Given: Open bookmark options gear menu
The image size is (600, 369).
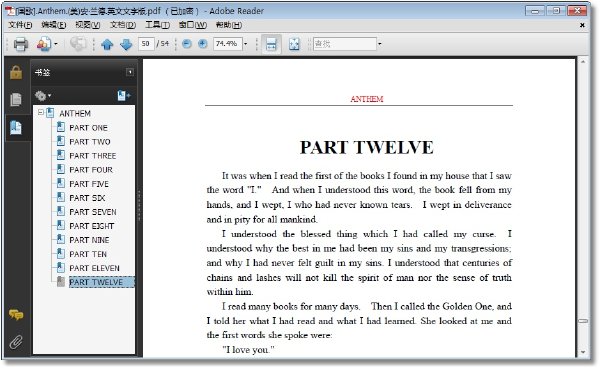Looking at the screenshot, I should tap(42, 96).
